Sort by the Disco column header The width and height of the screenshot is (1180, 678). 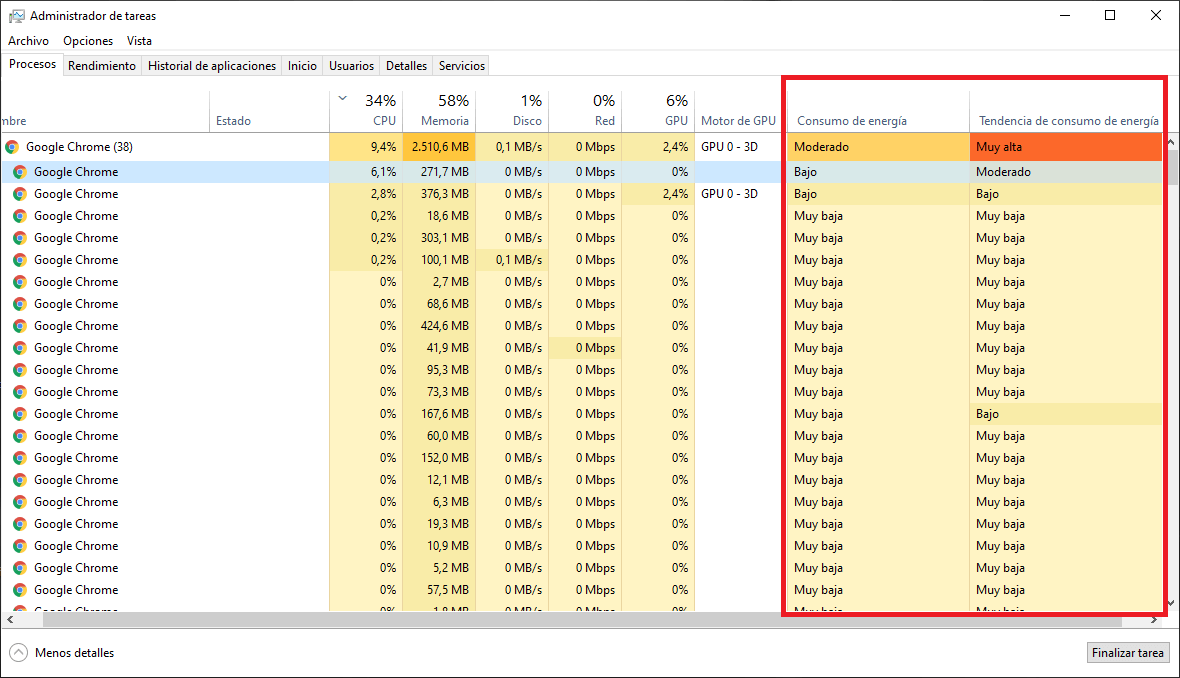tap(512, 111)
